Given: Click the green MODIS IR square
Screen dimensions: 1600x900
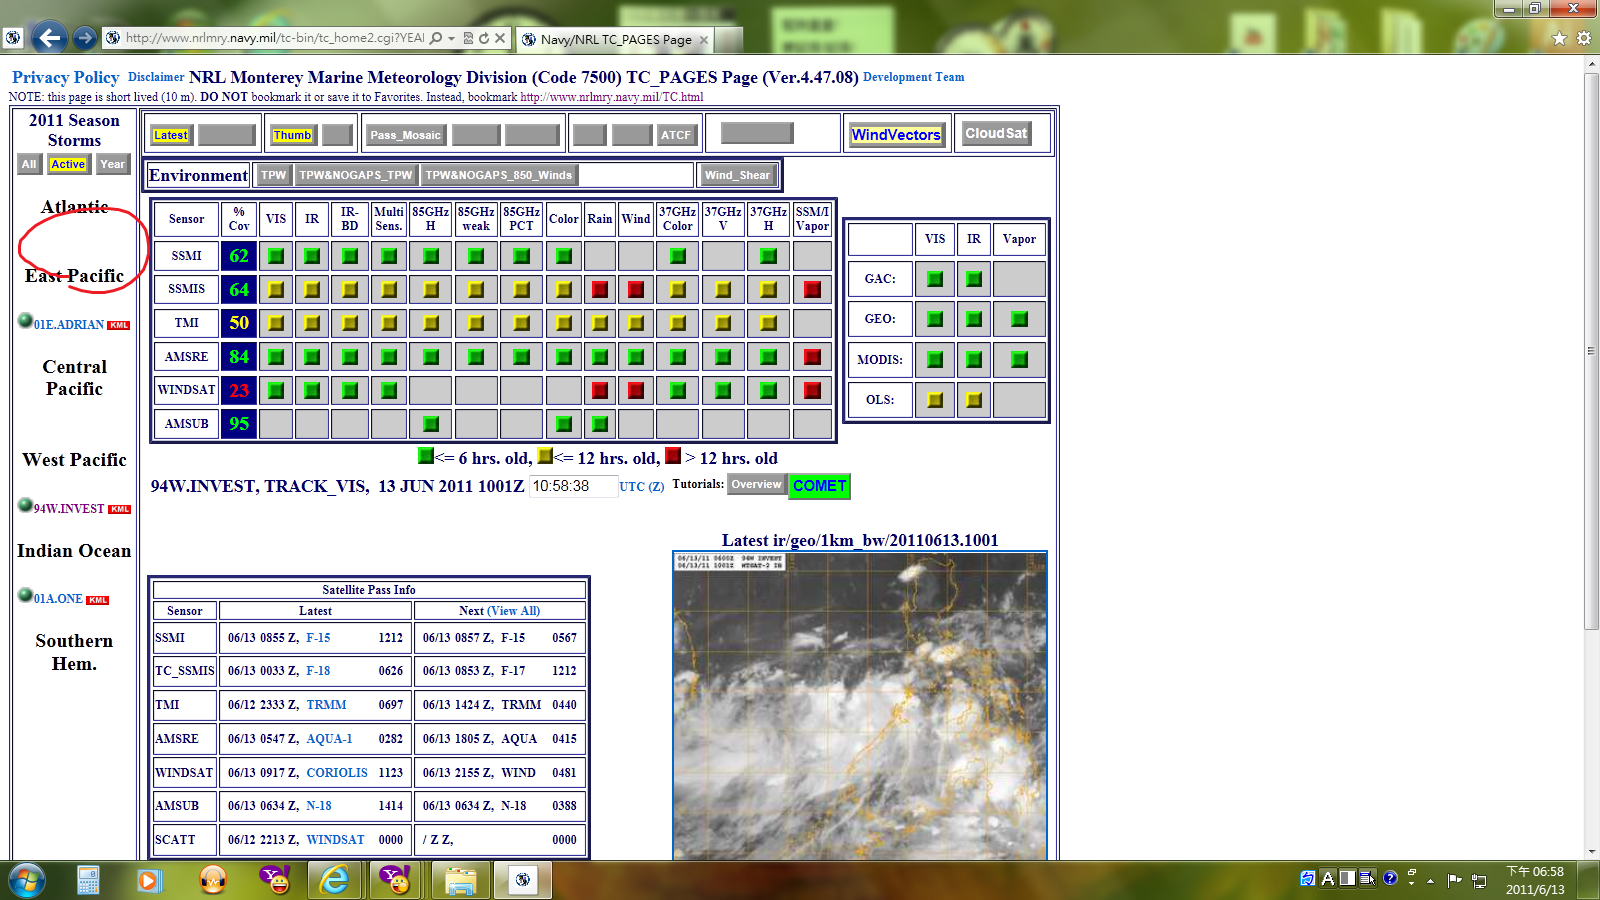Looking at the screenshot, I should tap(974, 360).
